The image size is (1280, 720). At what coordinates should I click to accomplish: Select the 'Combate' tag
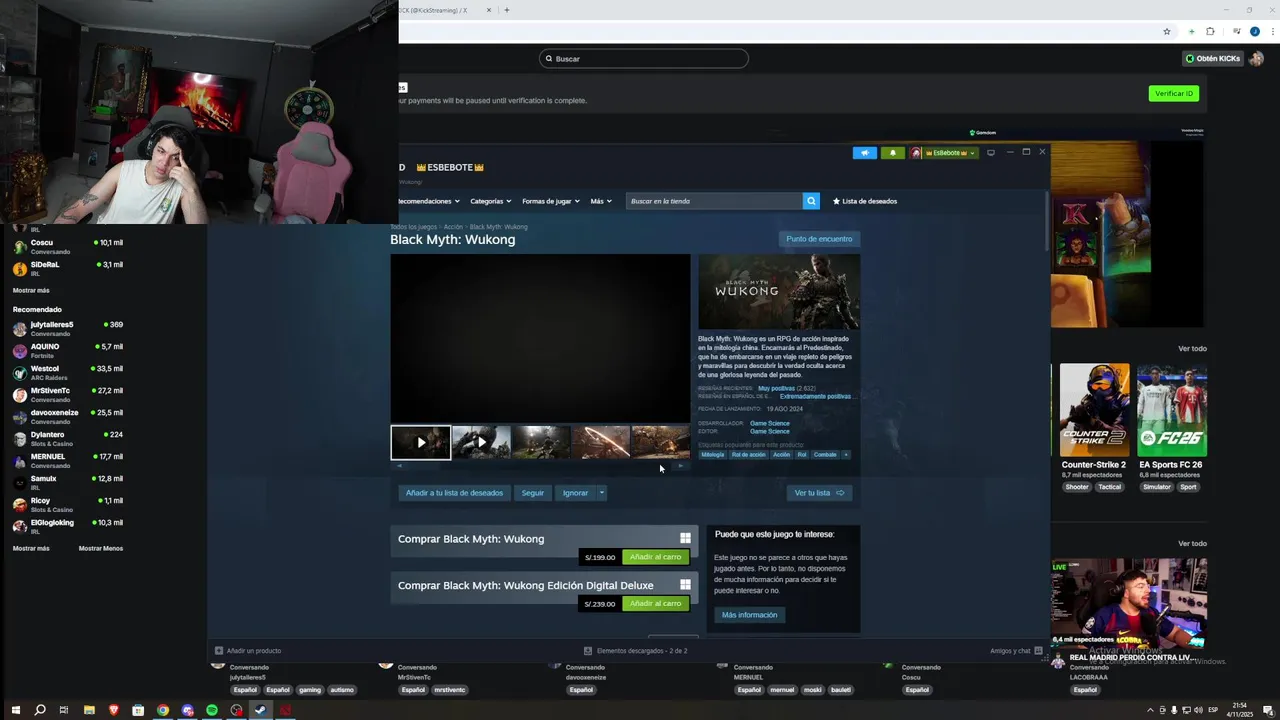point(825,455)
